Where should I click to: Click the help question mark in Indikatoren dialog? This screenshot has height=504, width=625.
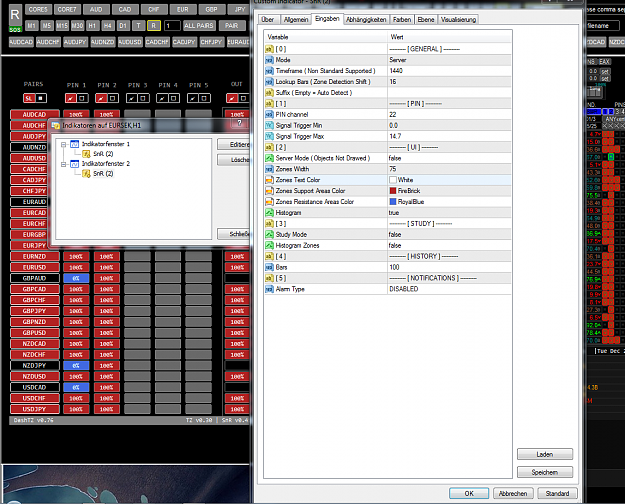pos(239,123)
